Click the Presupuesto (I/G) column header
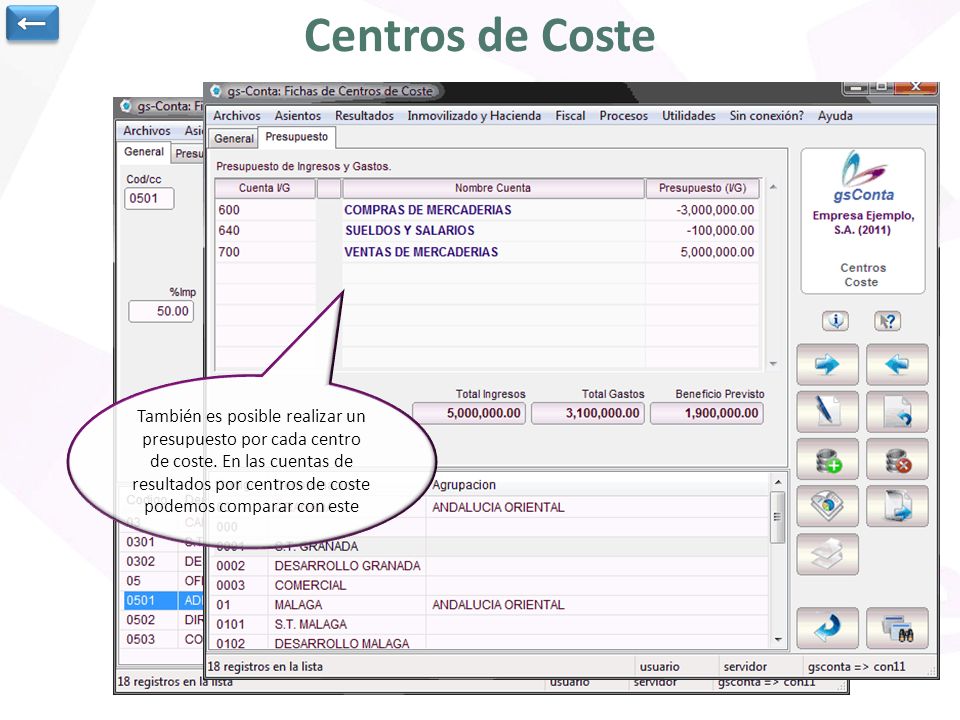The height and width of the screenshot is (720, 960). tap(702, 188)
